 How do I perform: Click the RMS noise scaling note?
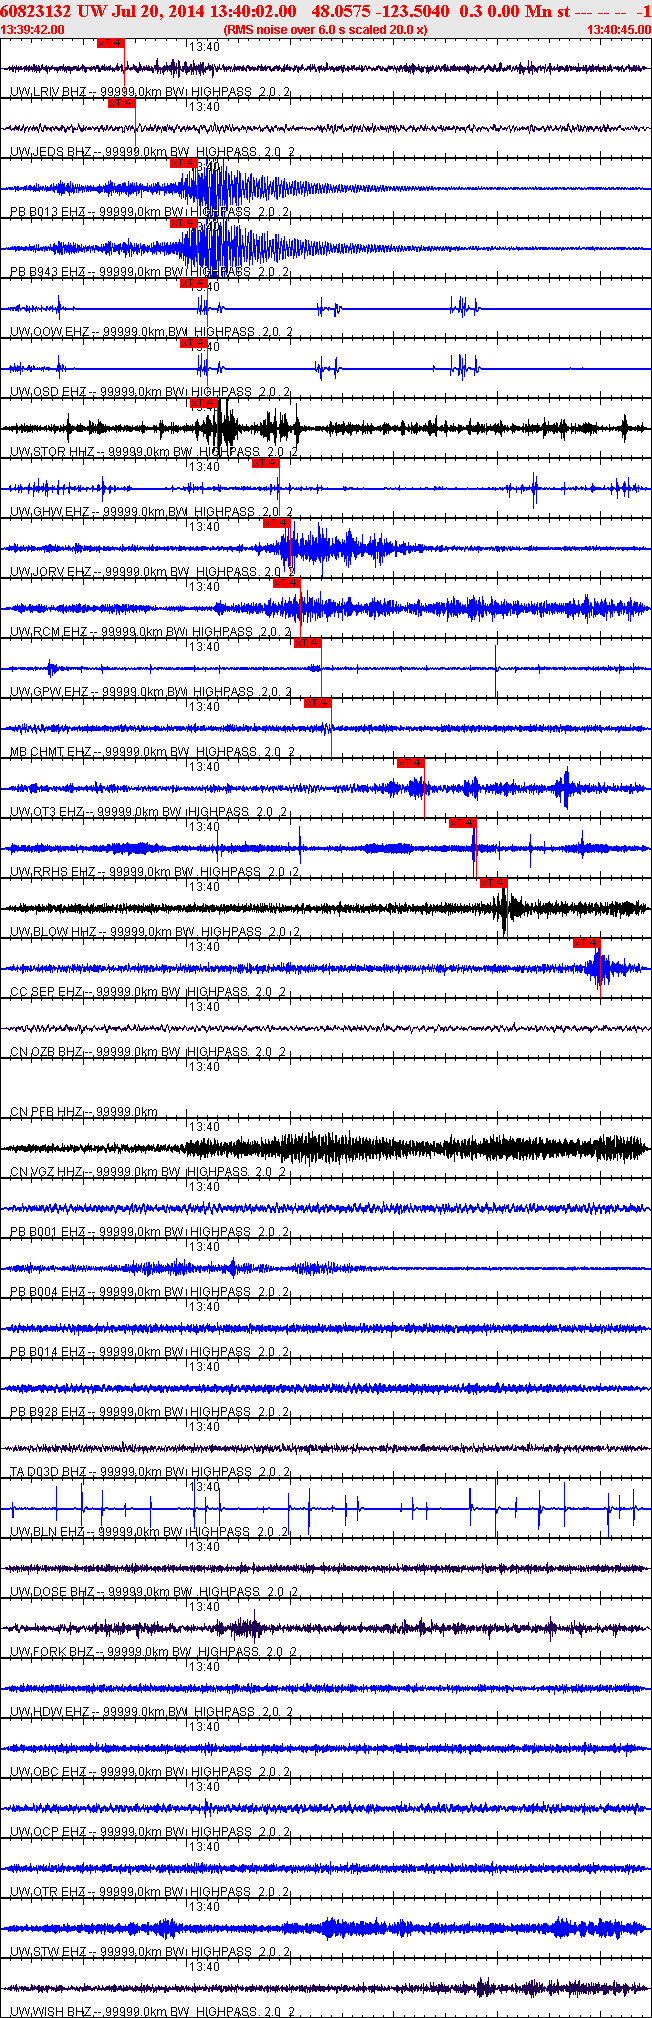tap(326, 30)
